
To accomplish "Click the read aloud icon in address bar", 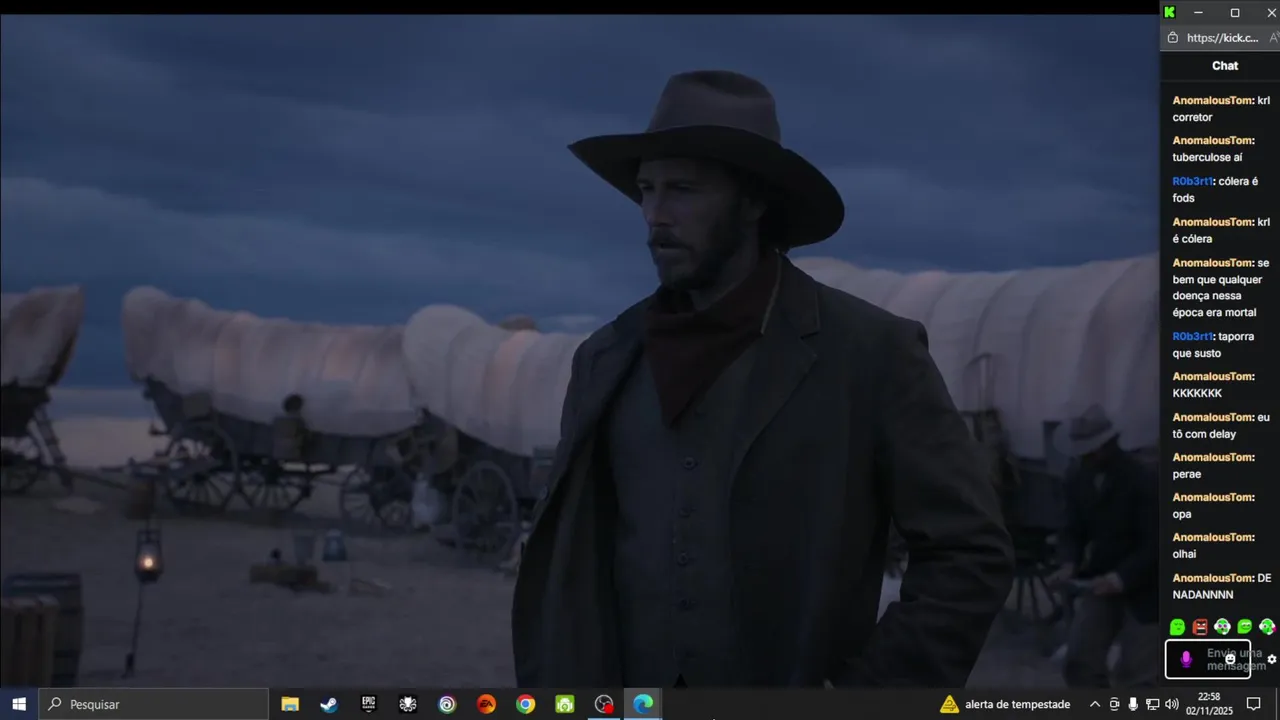I will [1274, 38].
